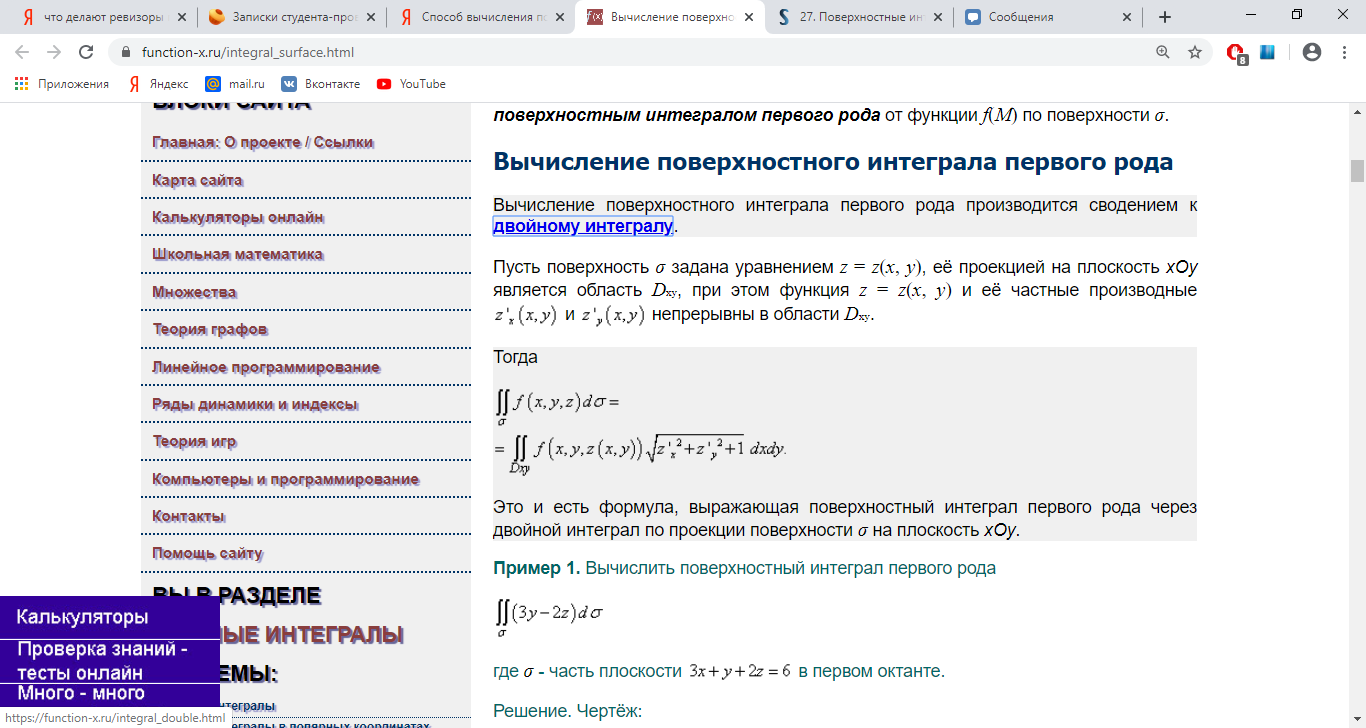Go forward in browser history
This screenshot has width=1366, height=728.
coord(54,52)
